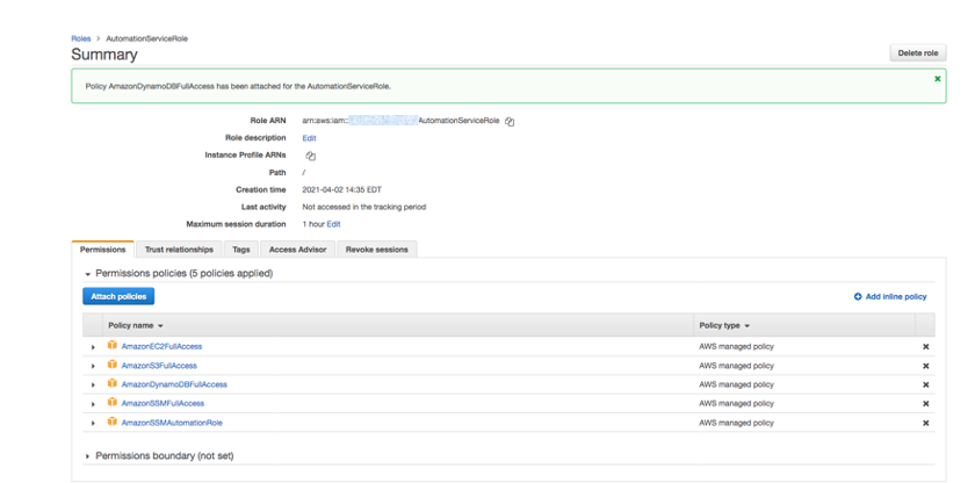Open the Access Advisor tab

(x=298, y=249)
